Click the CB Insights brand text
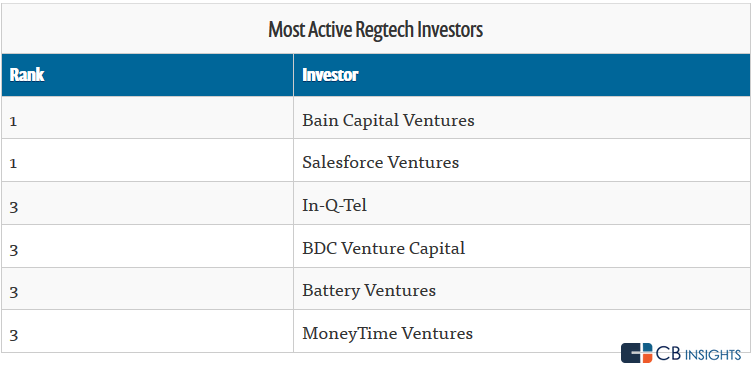Image resolution: width=753 pixels, height=368 pixels. pyautogui.click(x=699, y=355)
